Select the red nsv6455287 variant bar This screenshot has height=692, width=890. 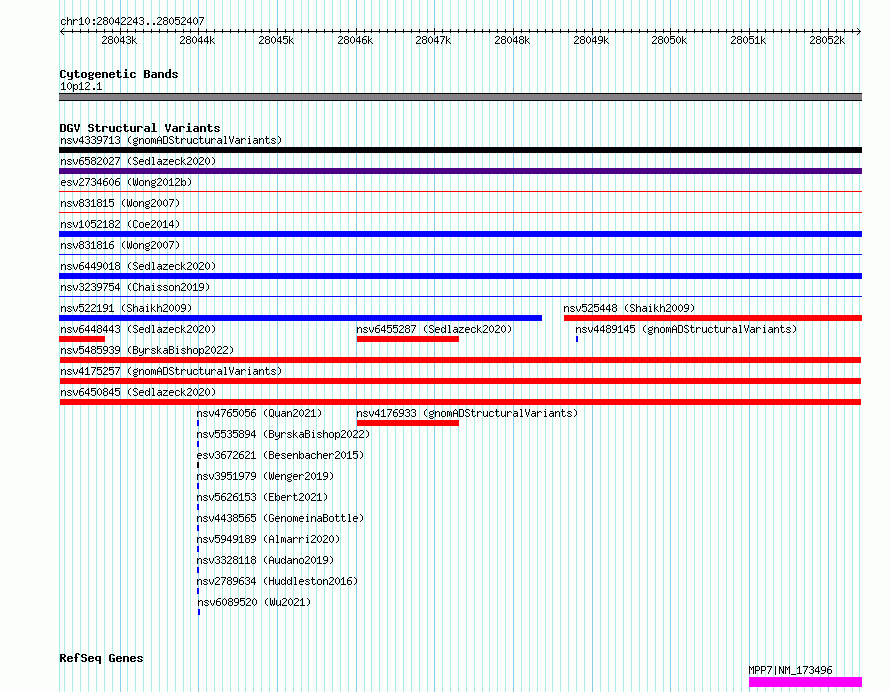408,339
